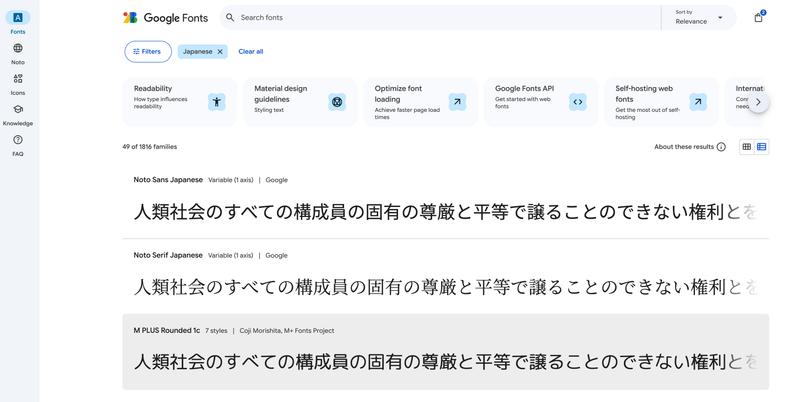The image size is (800, 402).
Task: Show next knowledge cards with chevron
Action: (x=758, y=102)
